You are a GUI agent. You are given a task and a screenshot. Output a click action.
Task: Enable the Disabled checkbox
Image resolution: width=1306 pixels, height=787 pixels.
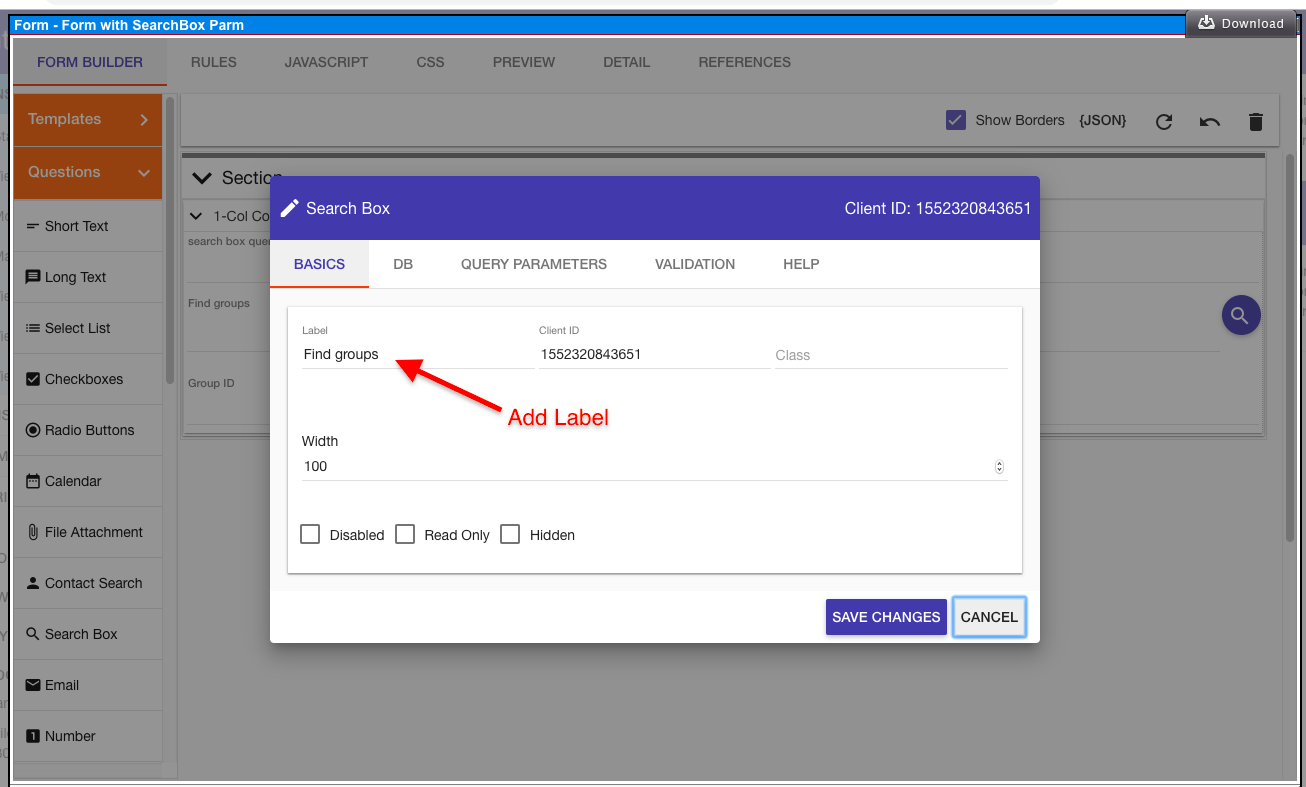[x=310, y=534]
